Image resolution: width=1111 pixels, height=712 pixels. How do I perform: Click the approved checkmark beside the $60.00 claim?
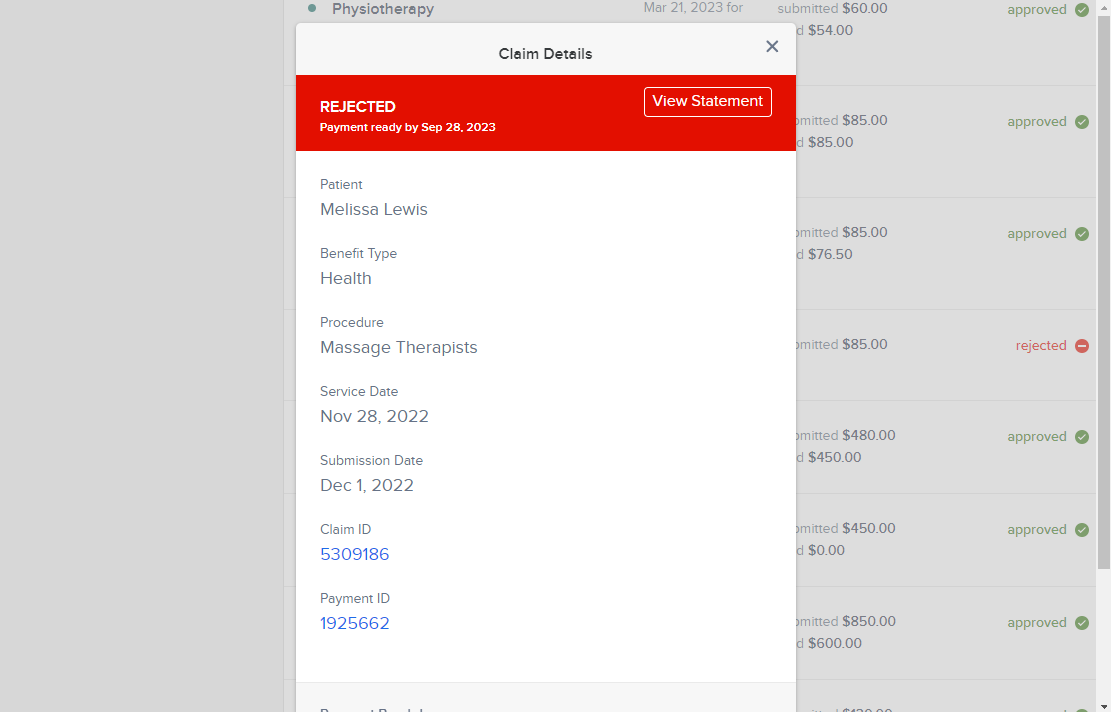[1082, 9]
